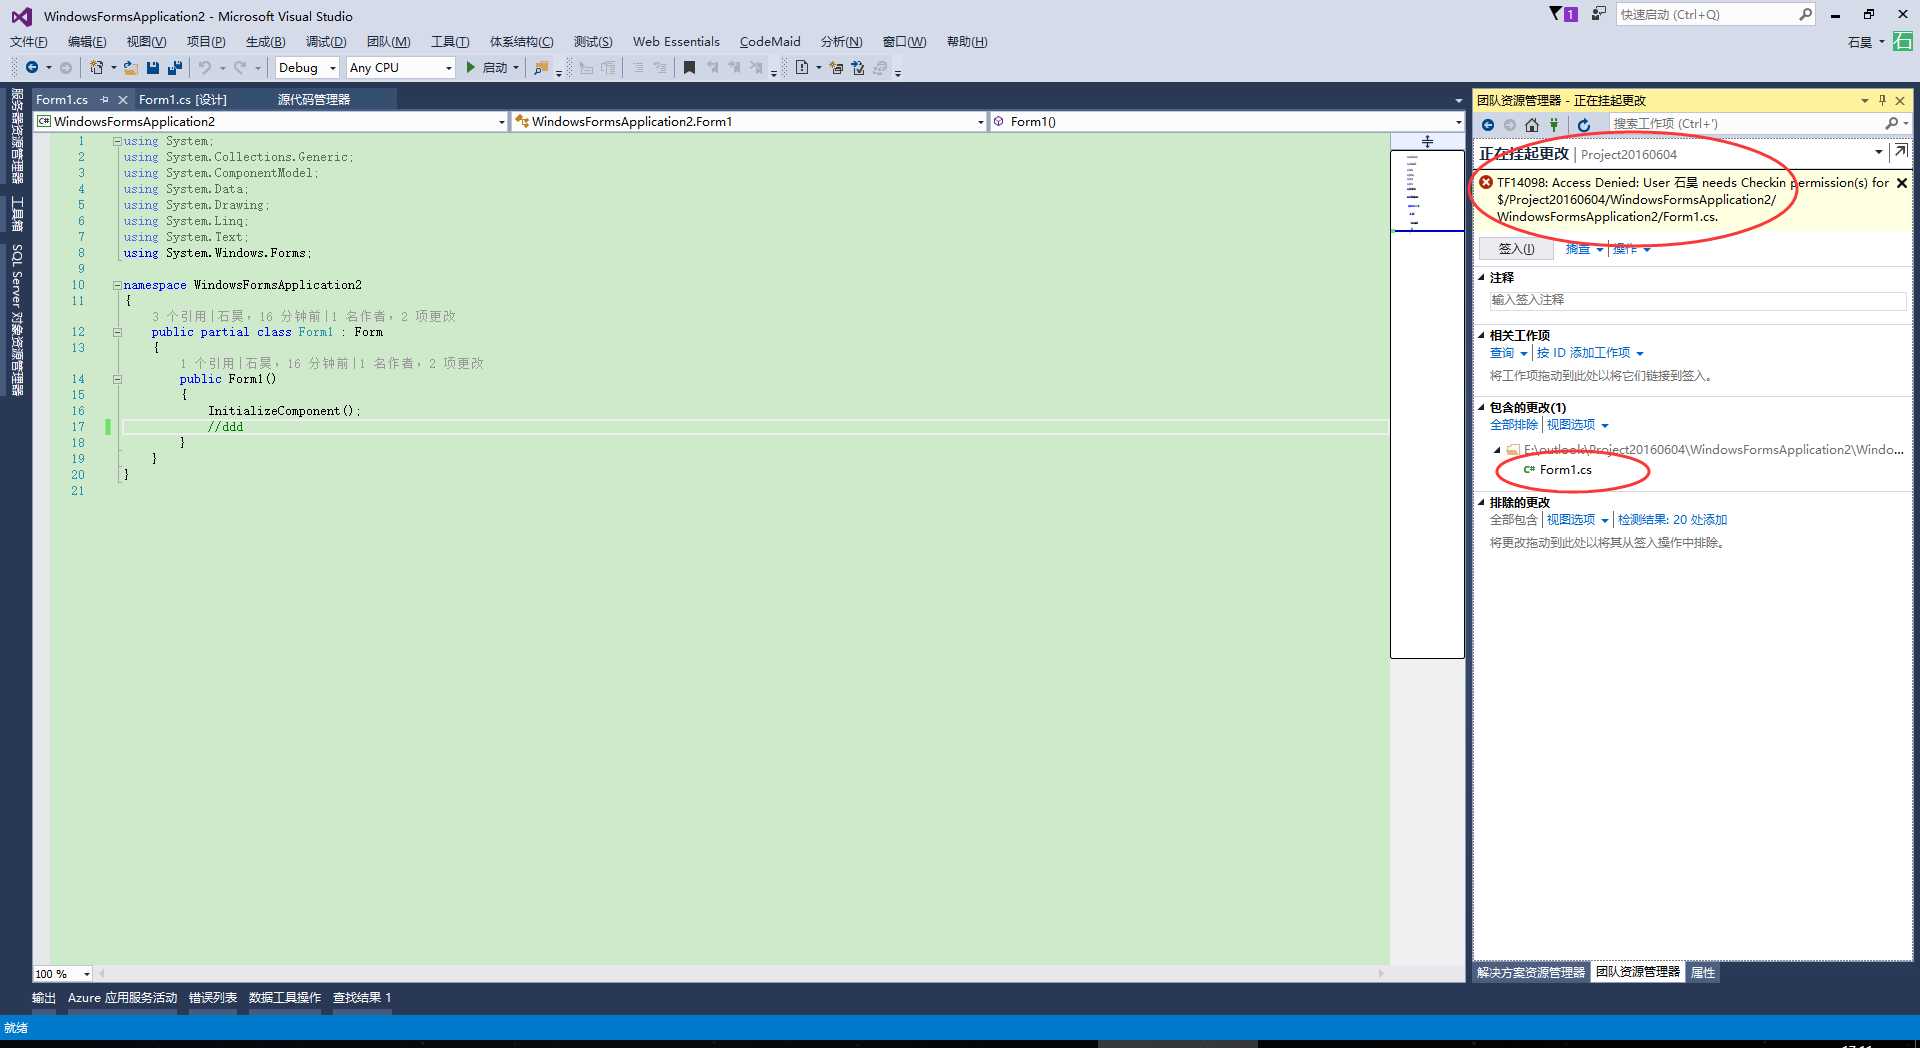Pin the Team Explorer panel

tap(1882, 100)
